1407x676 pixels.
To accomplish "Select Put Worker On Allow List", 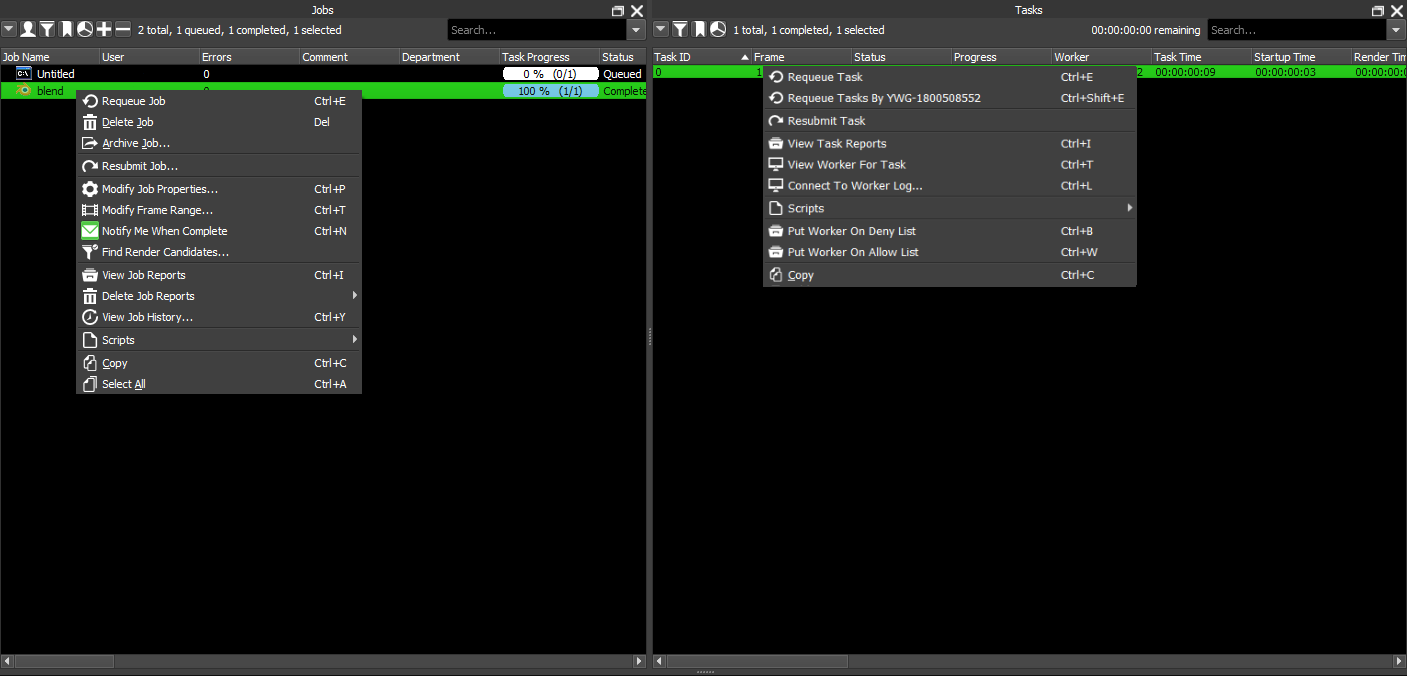I will pos(950,252).
